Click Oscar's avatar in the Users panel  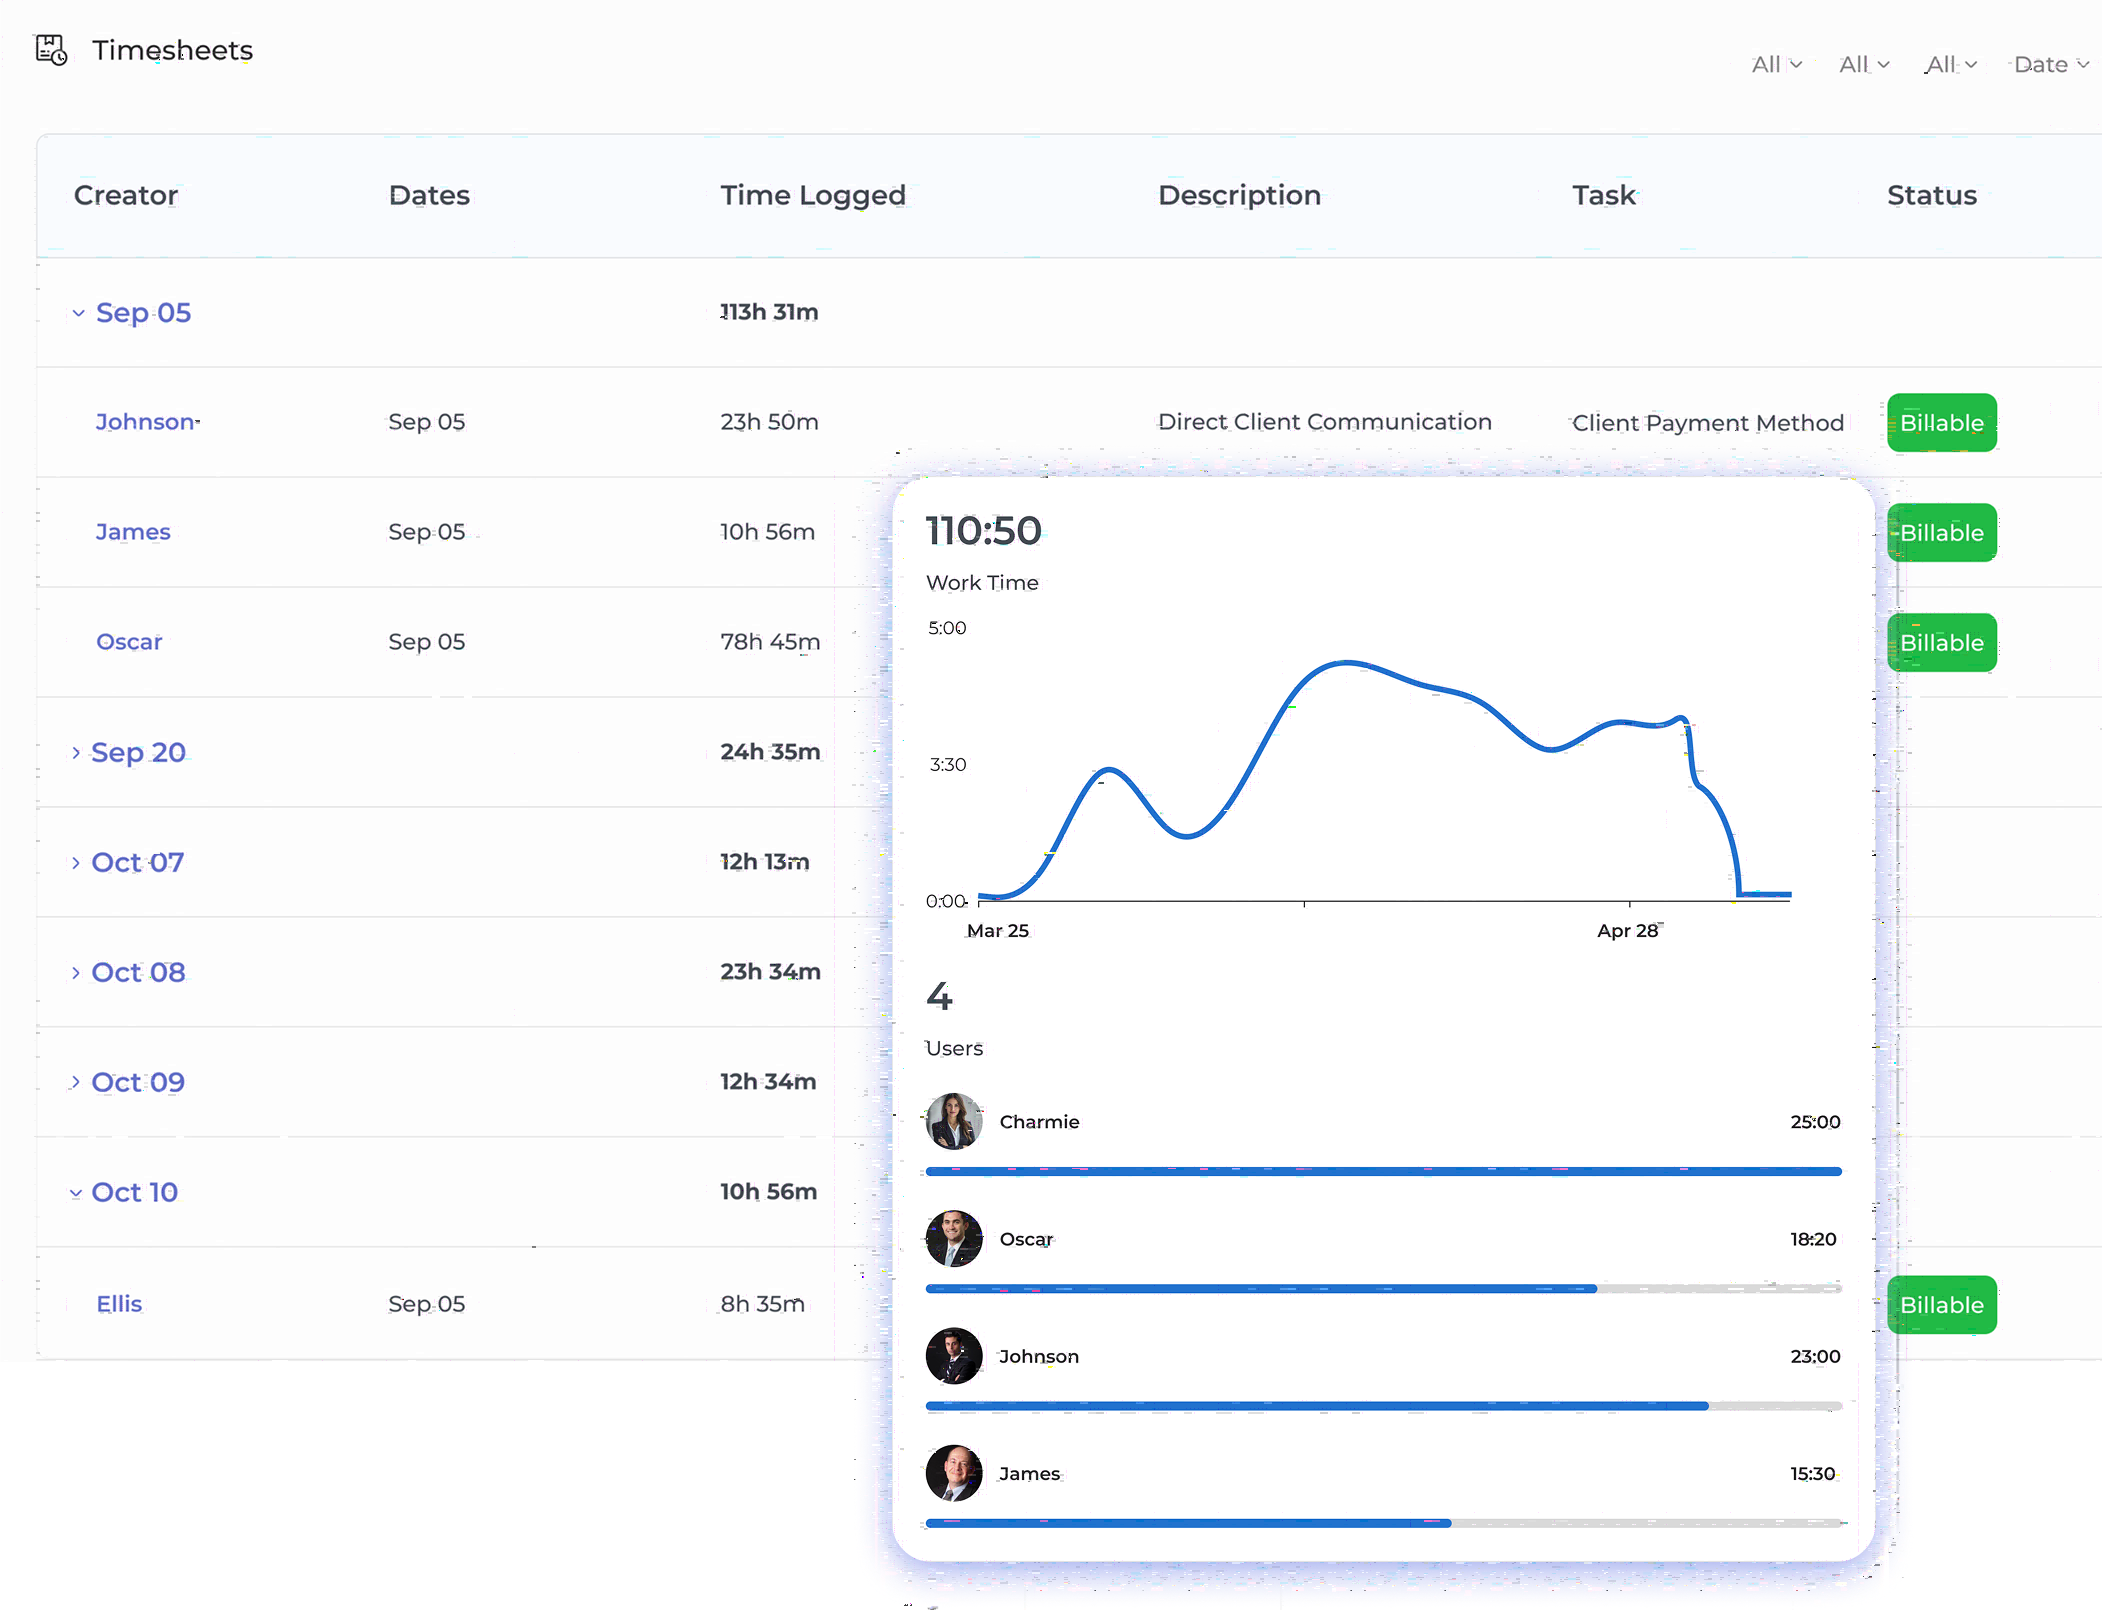tap(953, 1238)
